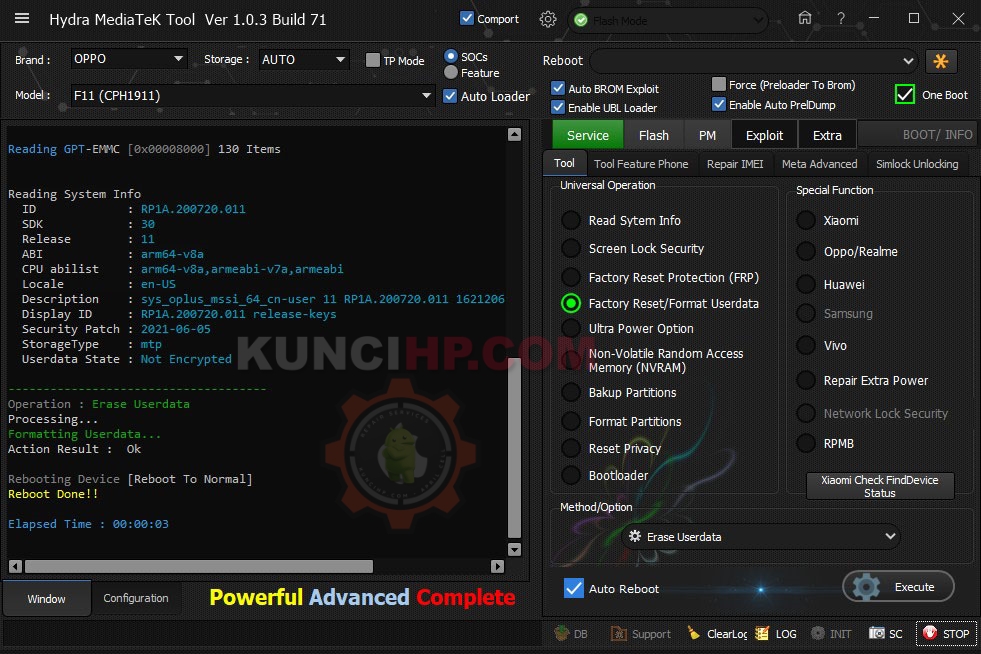
Task: Toggle the One Boot green checkbox
Action: [x=905, y=95]
